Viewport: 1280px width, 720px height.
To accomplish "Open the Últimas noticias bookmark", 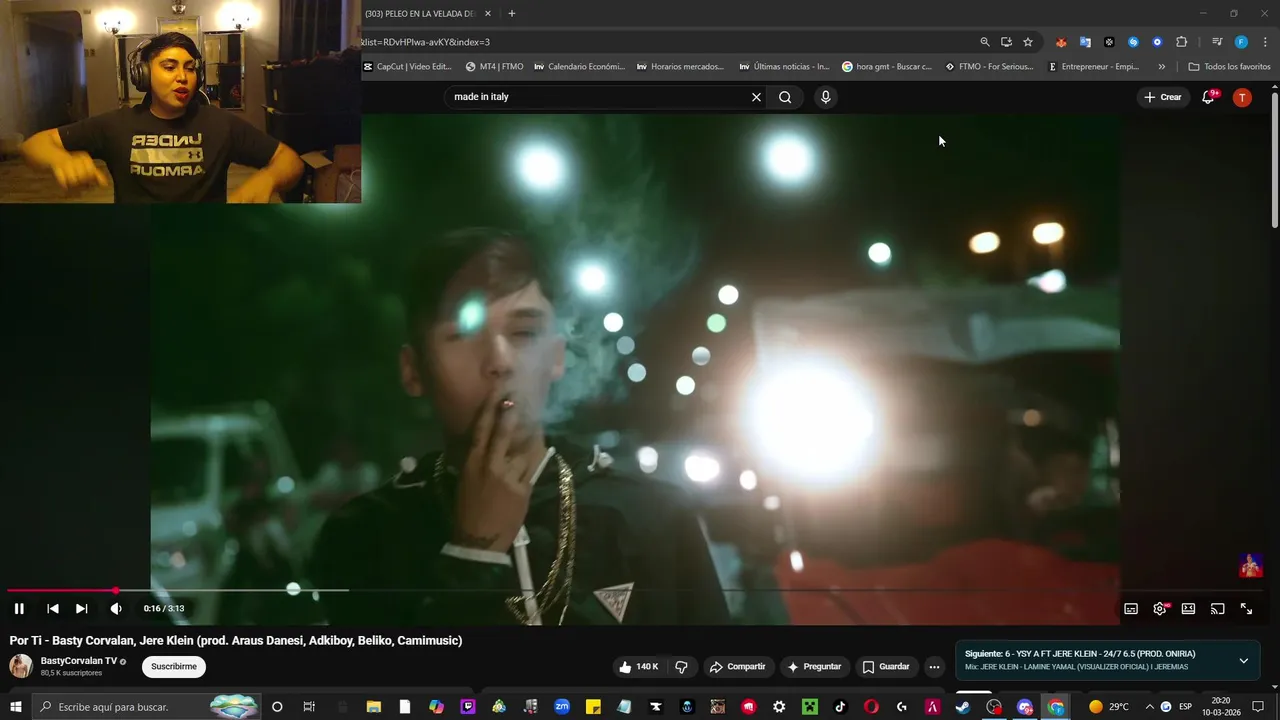I will coord(785,67).
